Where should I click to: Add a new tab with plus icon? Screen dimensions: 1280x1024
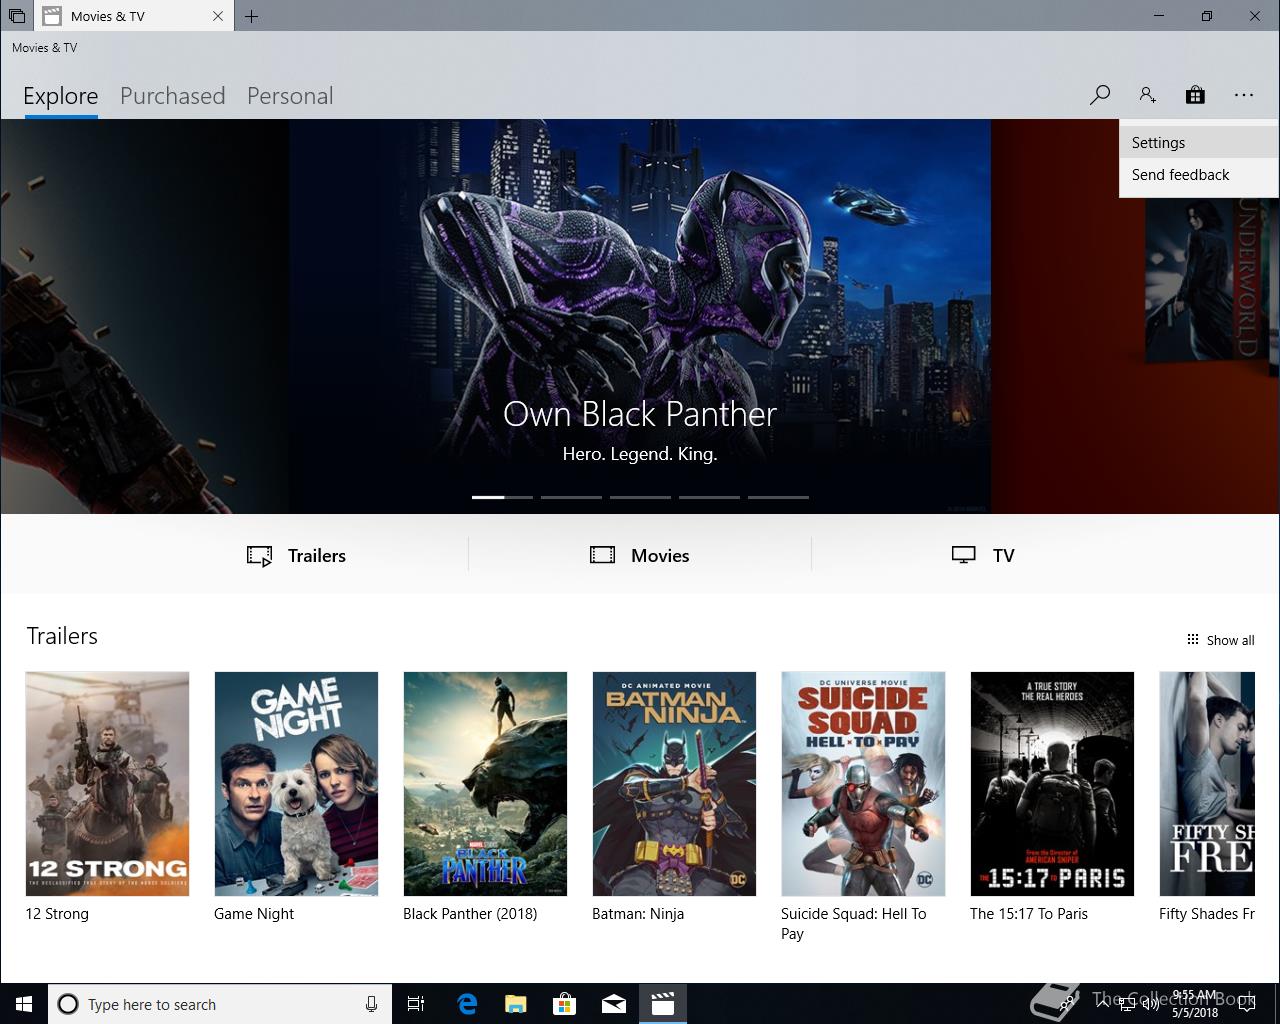coord(251,16)
